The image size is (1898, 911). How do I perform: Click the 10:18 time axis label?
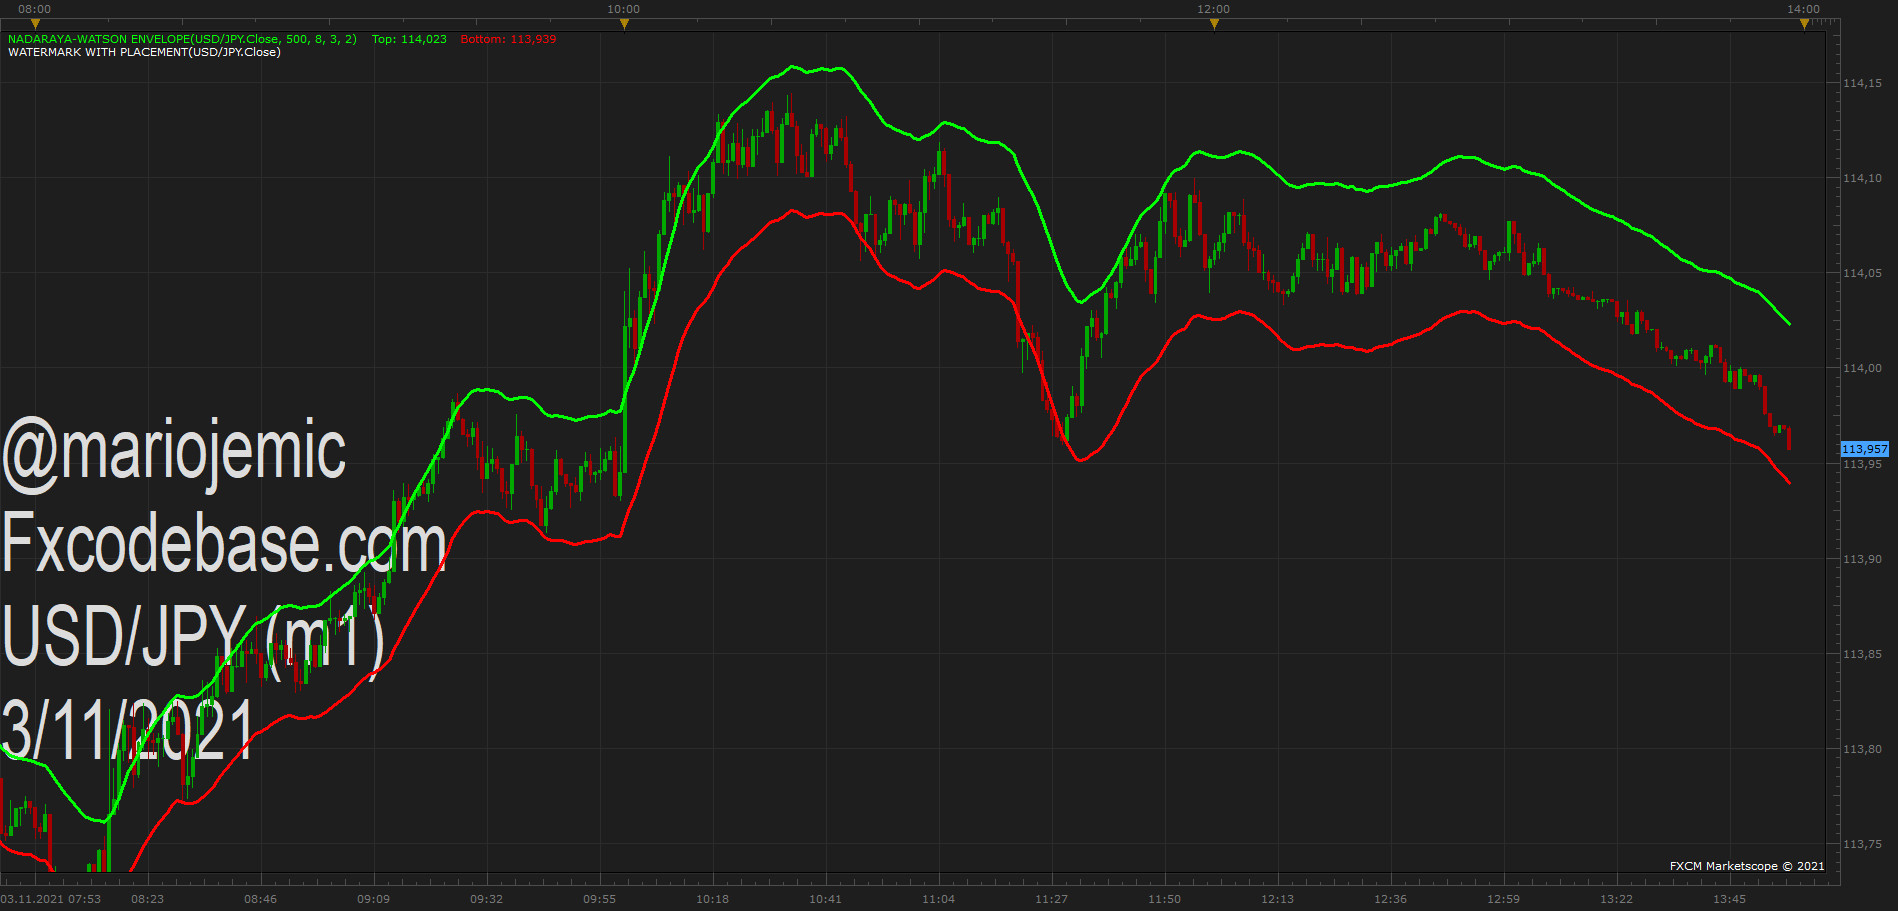coord(712,899)
